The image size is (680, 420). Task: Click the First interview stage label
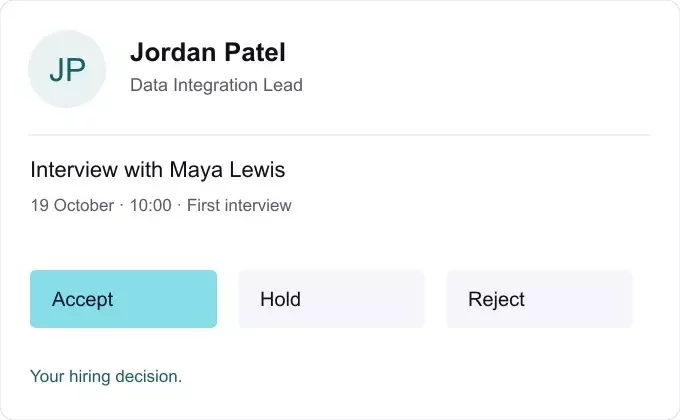[x=239, y=205]
